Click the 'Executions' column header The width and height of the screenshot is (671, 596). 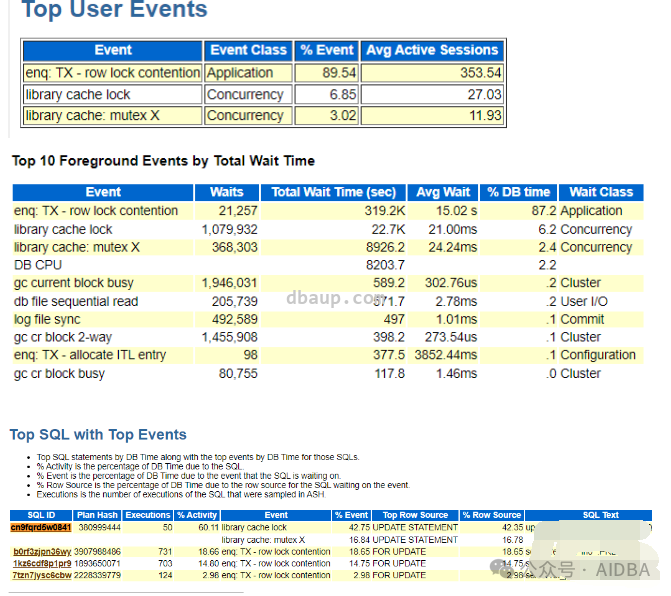(x=148, y=515)
